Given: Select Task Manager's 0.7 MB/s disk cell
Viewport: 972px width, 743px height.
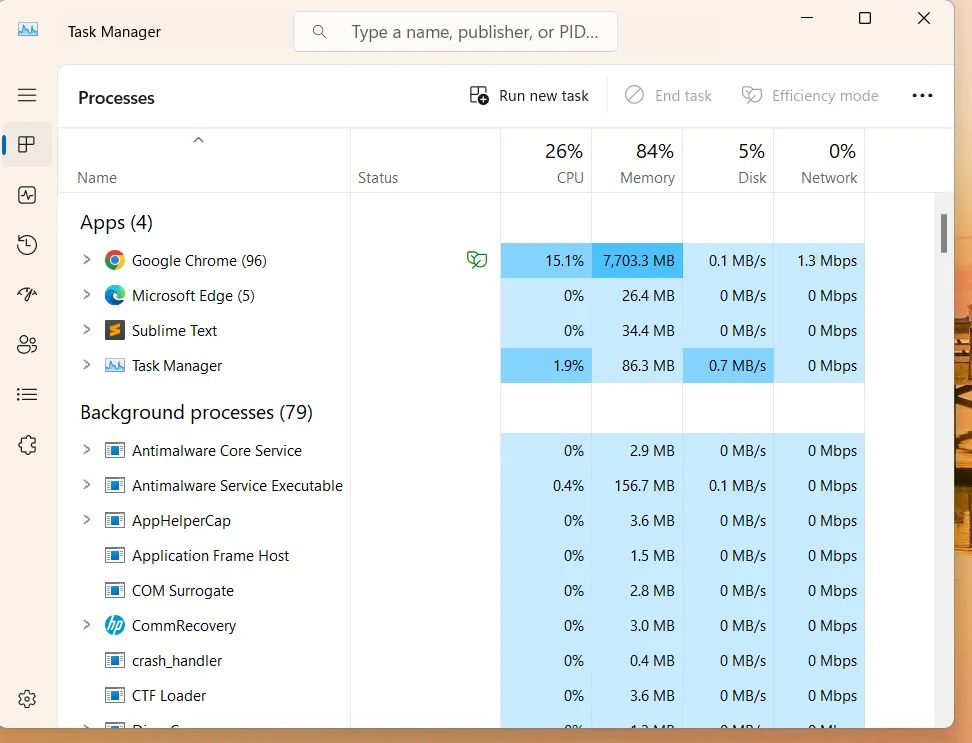Looking at the screenshot, I should tap(728, 366).
